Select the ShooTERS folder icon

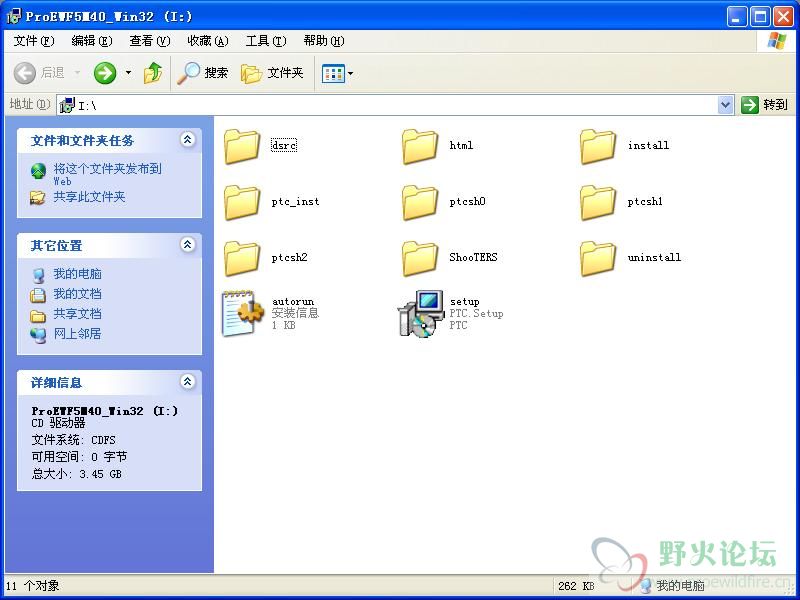[420, 259]
